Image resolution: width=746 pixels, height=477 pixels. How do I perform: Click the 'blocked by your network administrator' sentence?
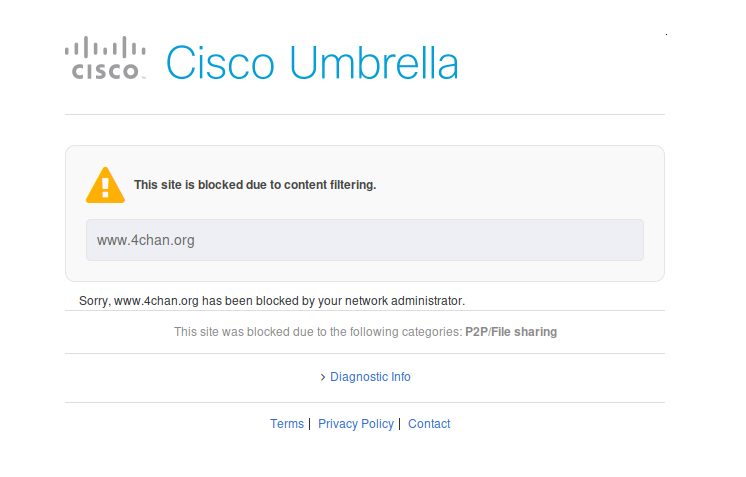272,301
